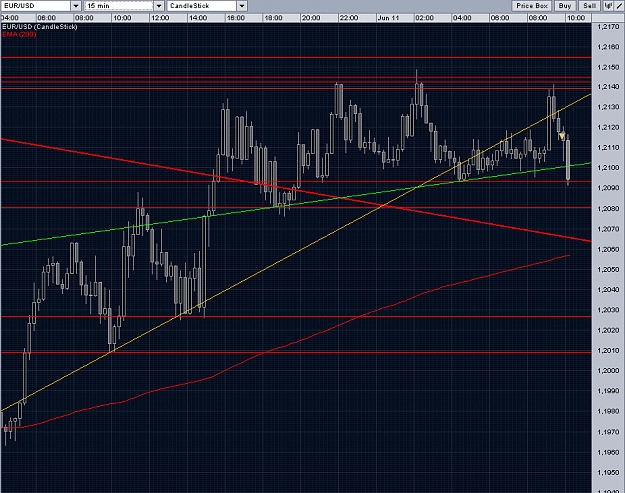Screen dimensions: 625x493
Task: Click the 12:00 time axis label
Action: 160,18
